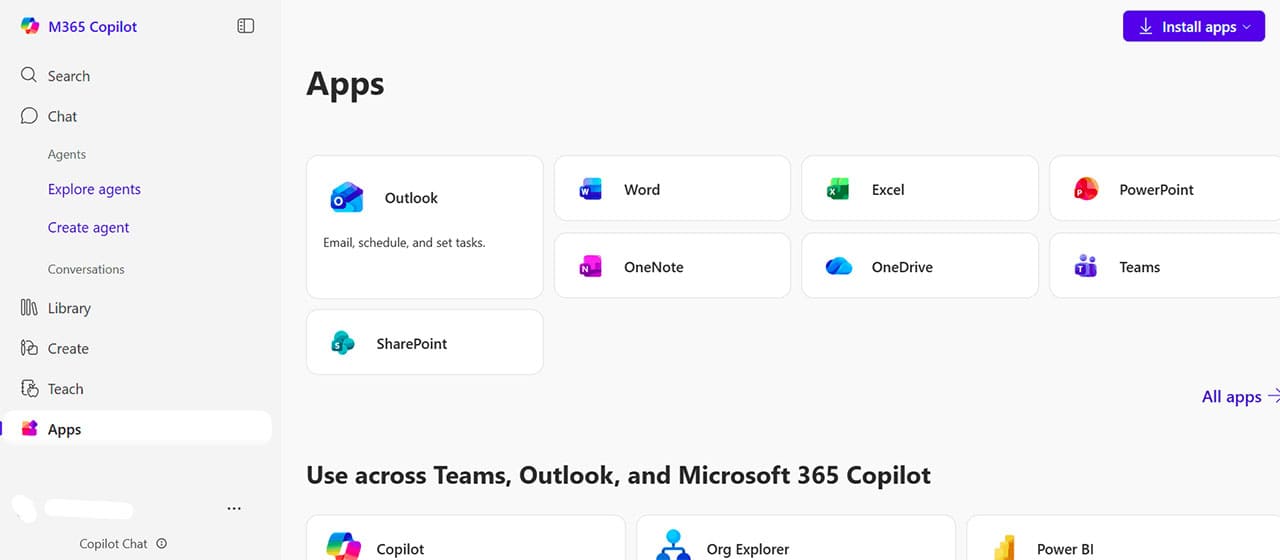Click the download arrow icon on Install apps
1280x560 pixels.
click(x=1146, y=27)
